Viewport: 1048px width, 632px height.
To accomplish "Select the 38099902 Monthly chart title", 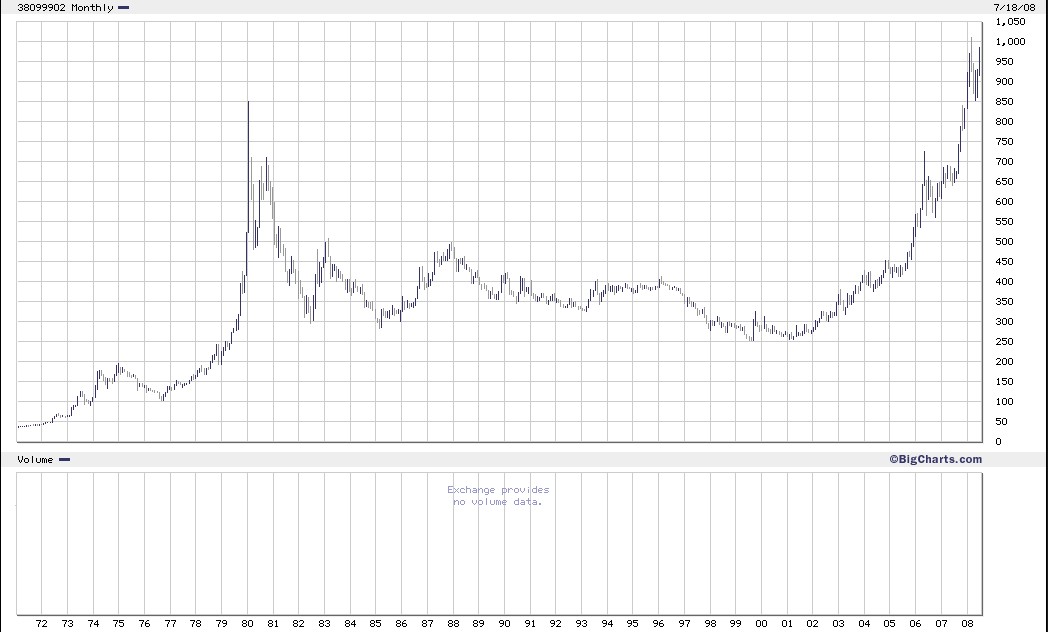I will click(64, 7).
